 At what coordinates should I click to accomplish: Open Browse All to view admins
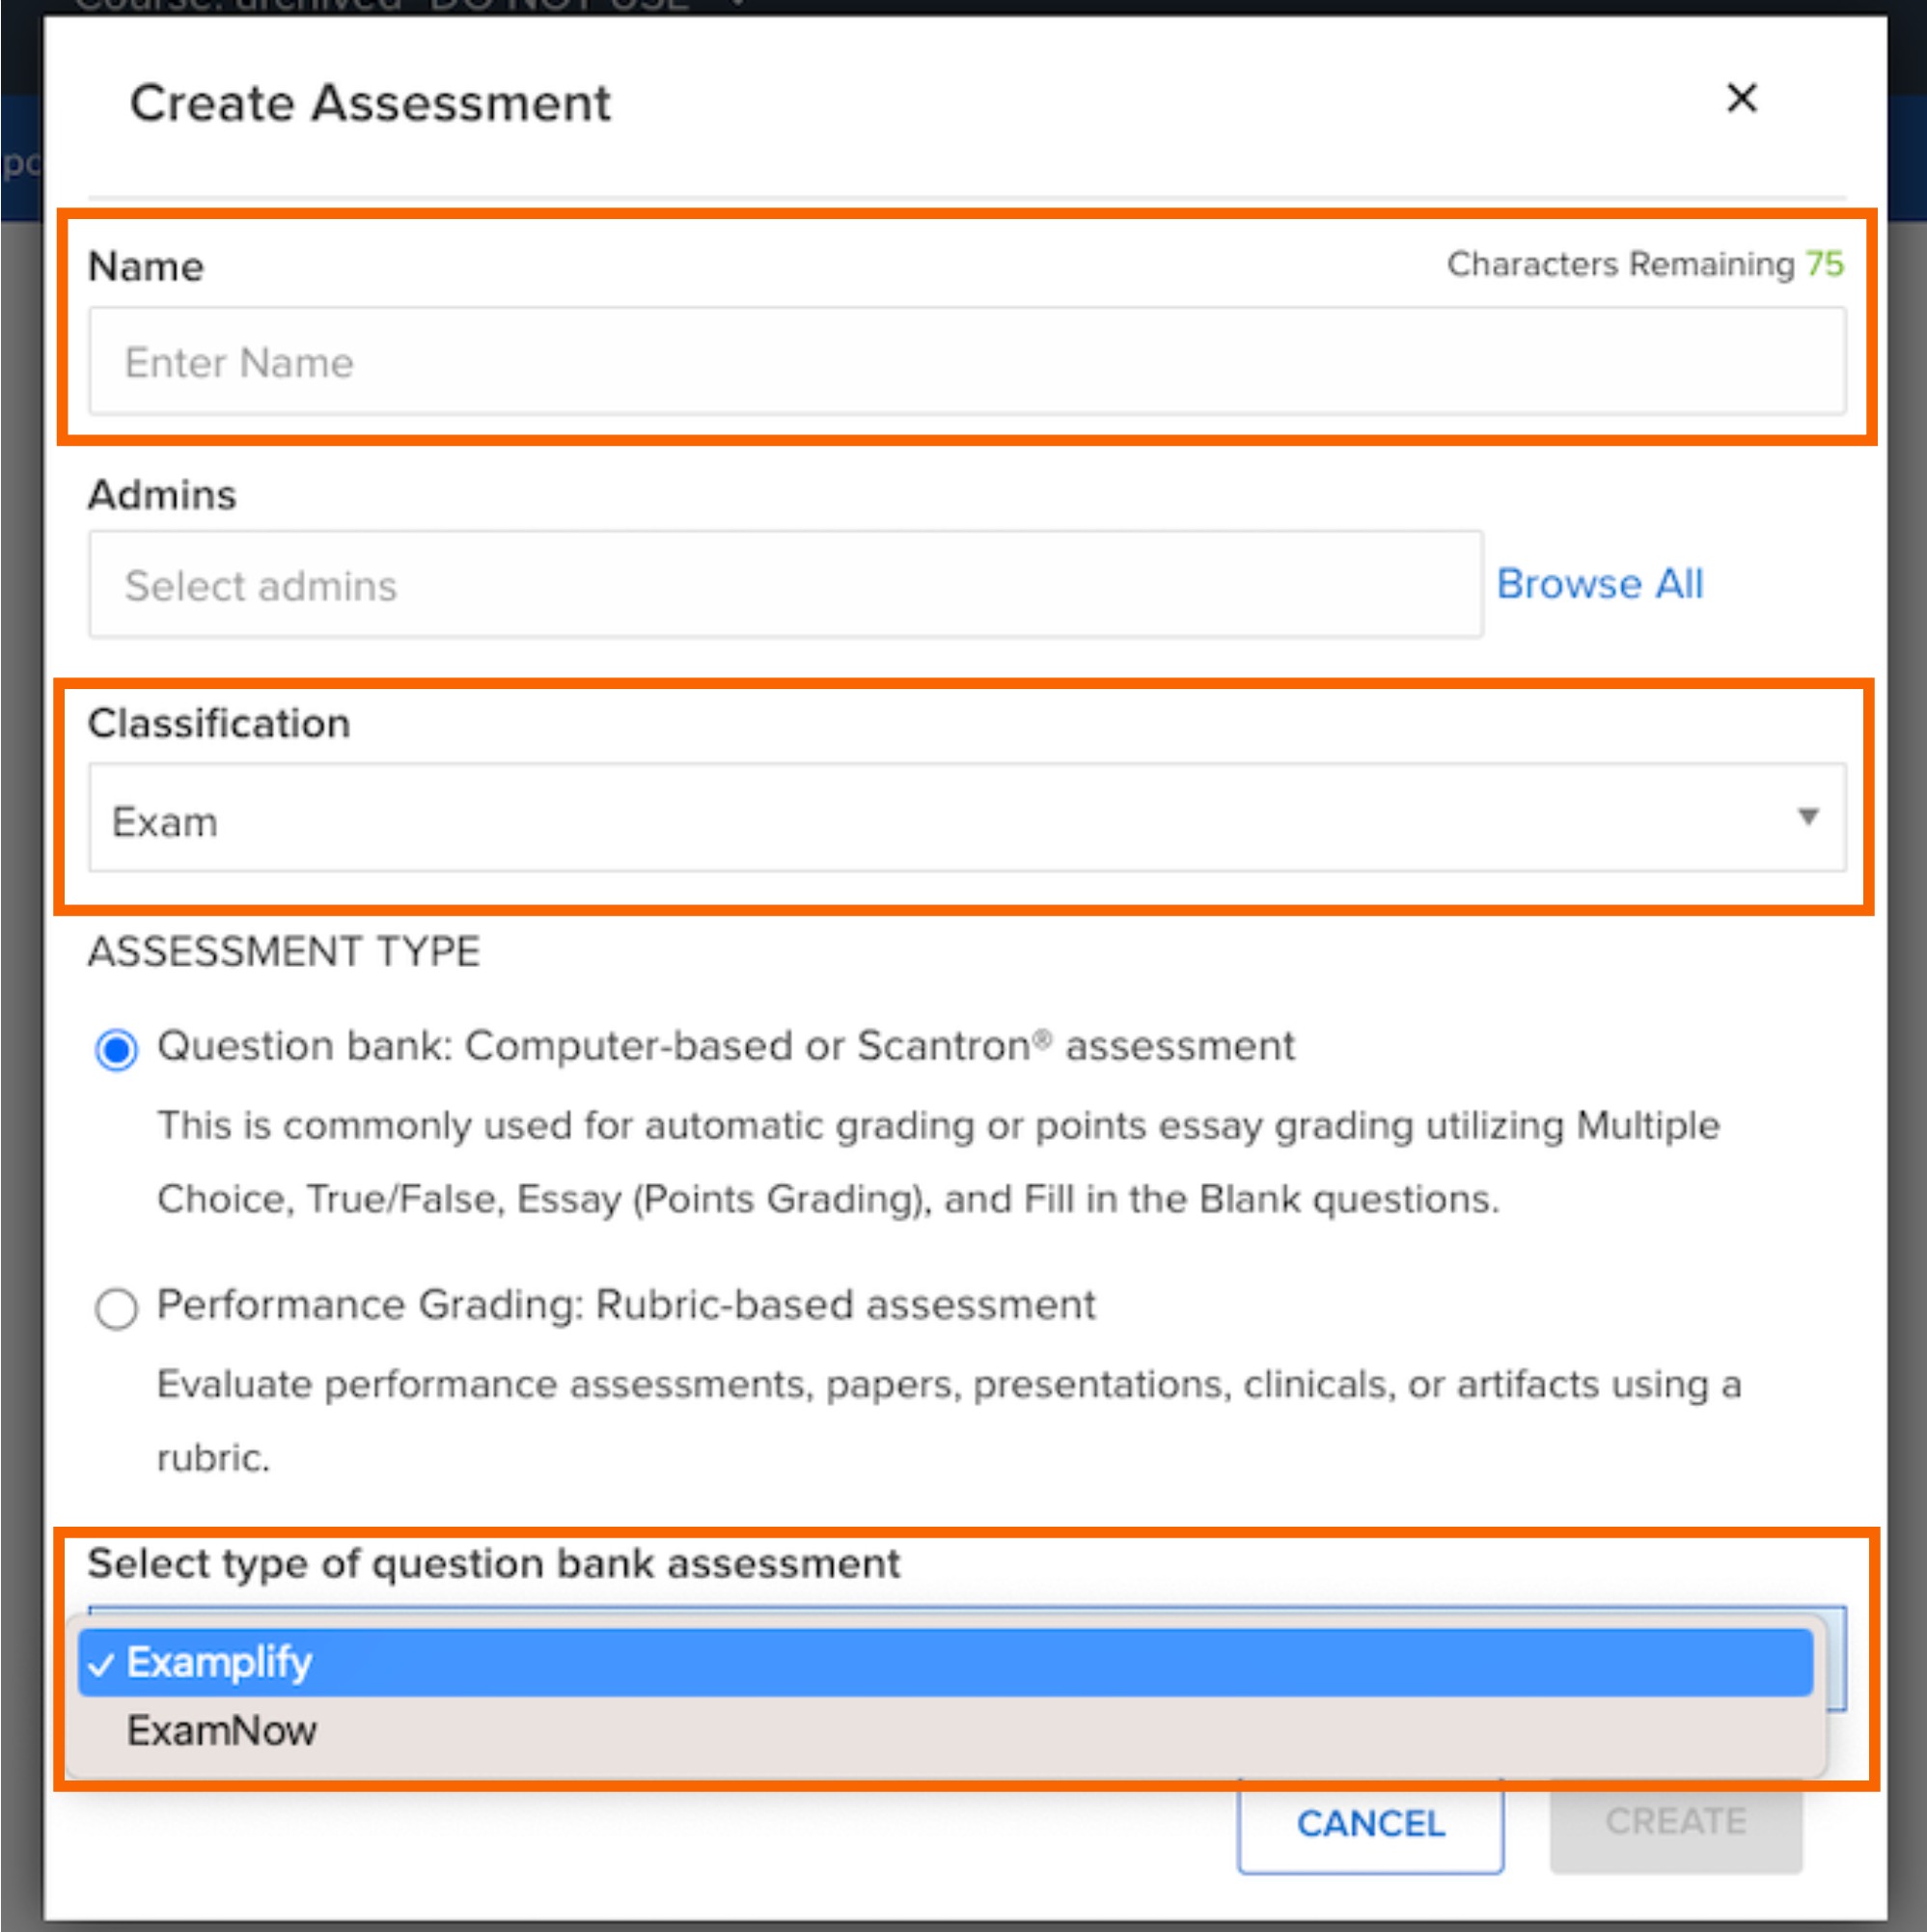click(x=1600, y=584)
